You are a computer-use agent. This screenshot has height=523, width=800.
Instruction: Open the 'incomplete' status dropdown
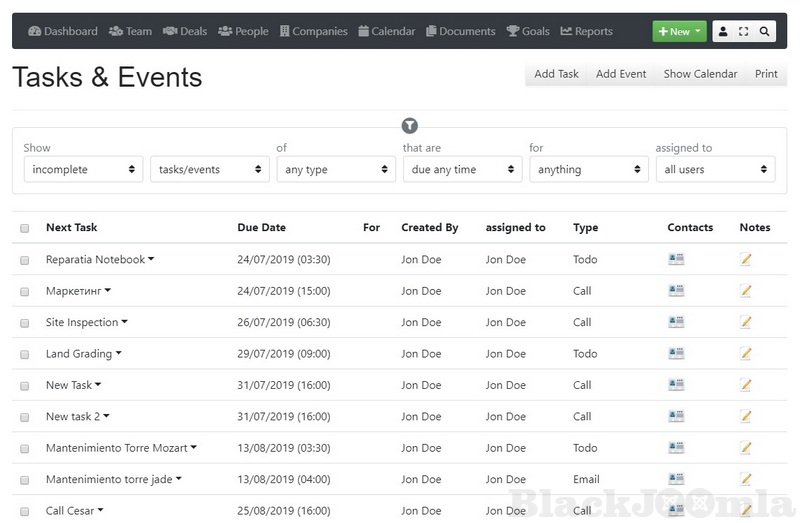click(x=83, y=170)
